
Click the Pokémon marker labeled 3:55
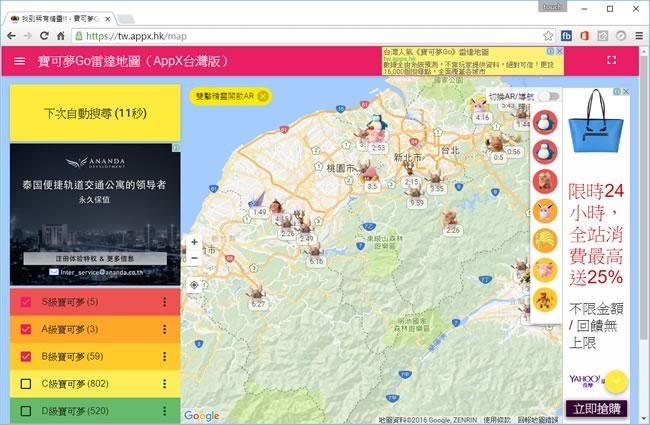click(435, 182)
